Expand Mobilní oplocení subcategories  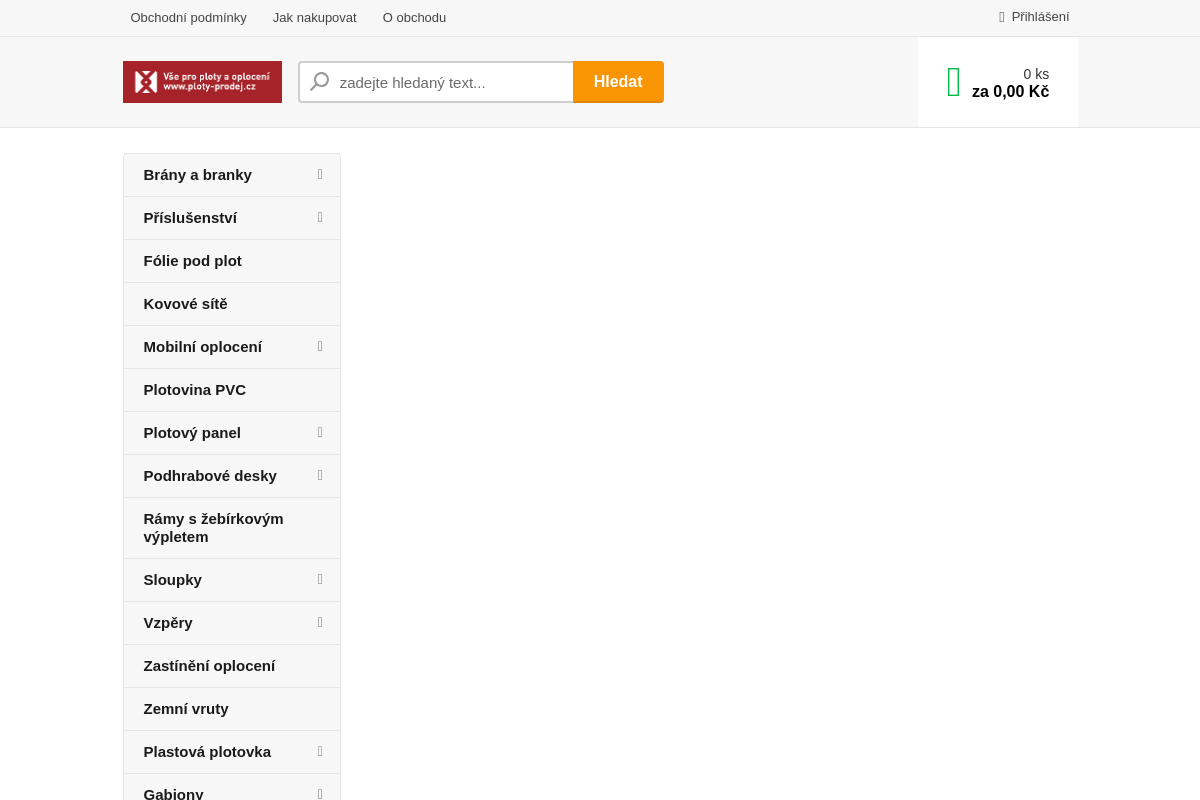tap(320, 347)
